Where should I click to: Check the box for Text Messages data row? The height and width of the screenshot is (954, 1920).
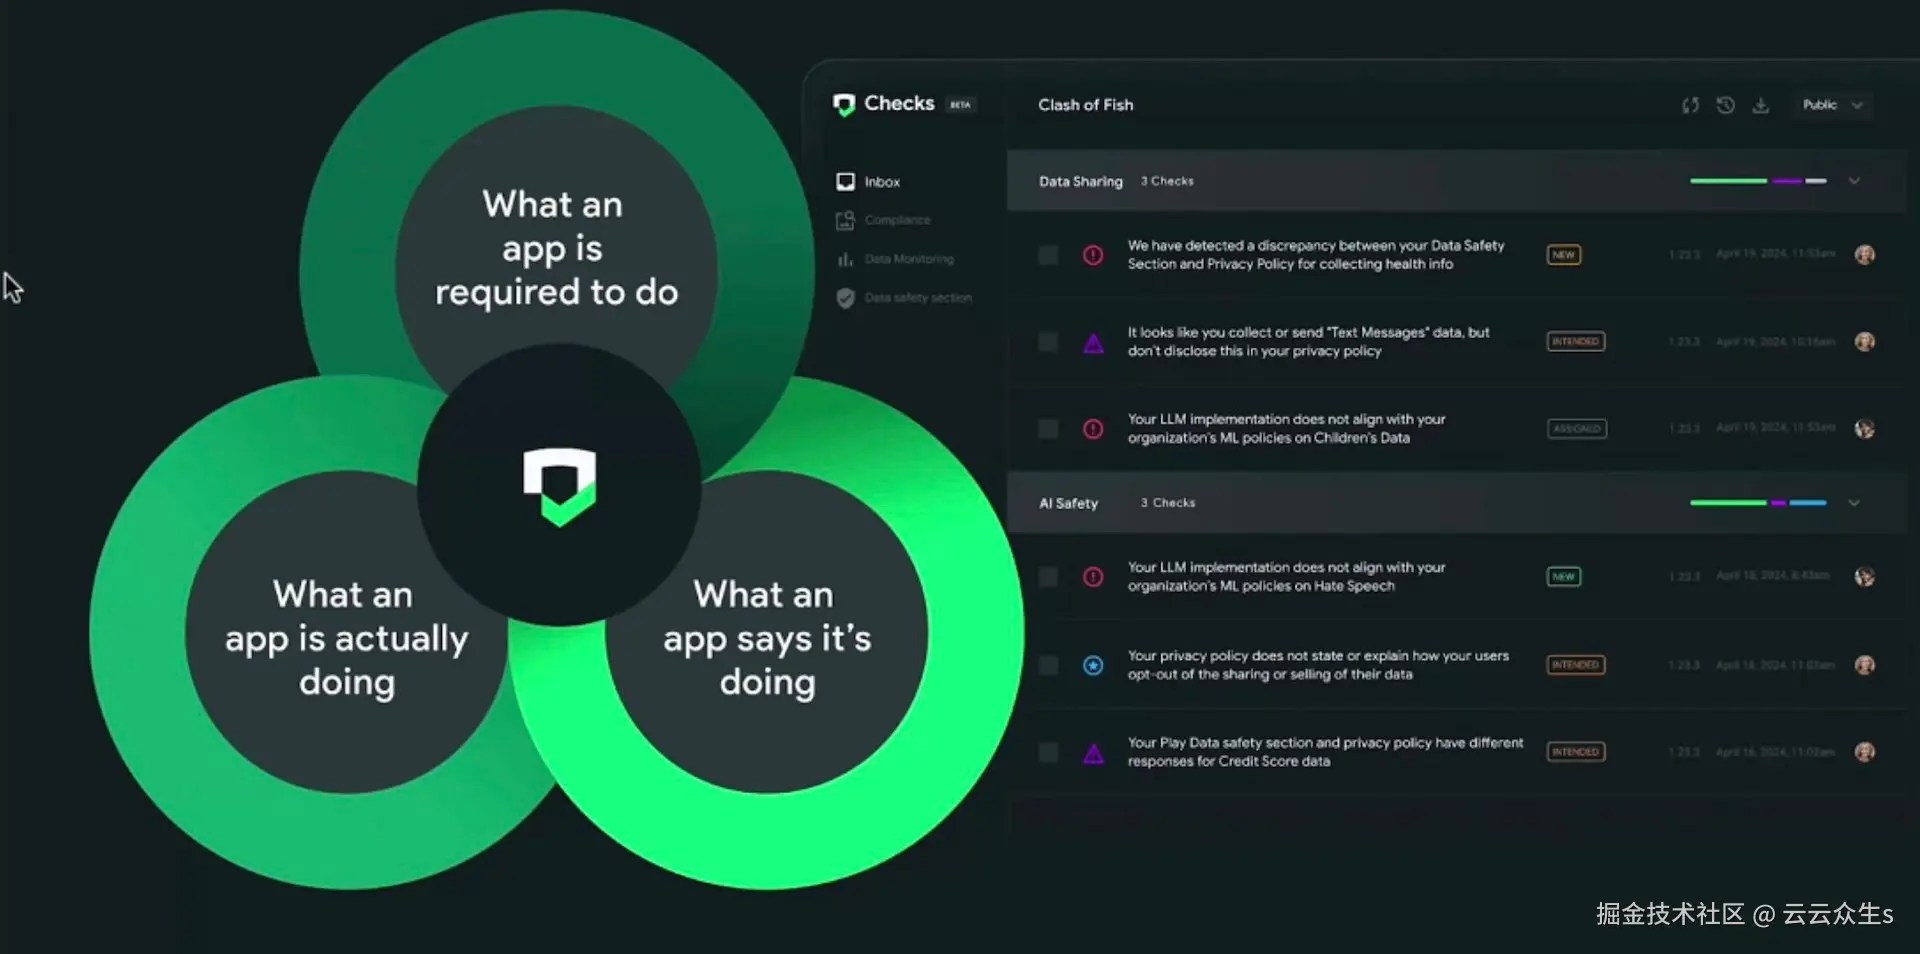pyautogui.click(x=1048, y=342)
